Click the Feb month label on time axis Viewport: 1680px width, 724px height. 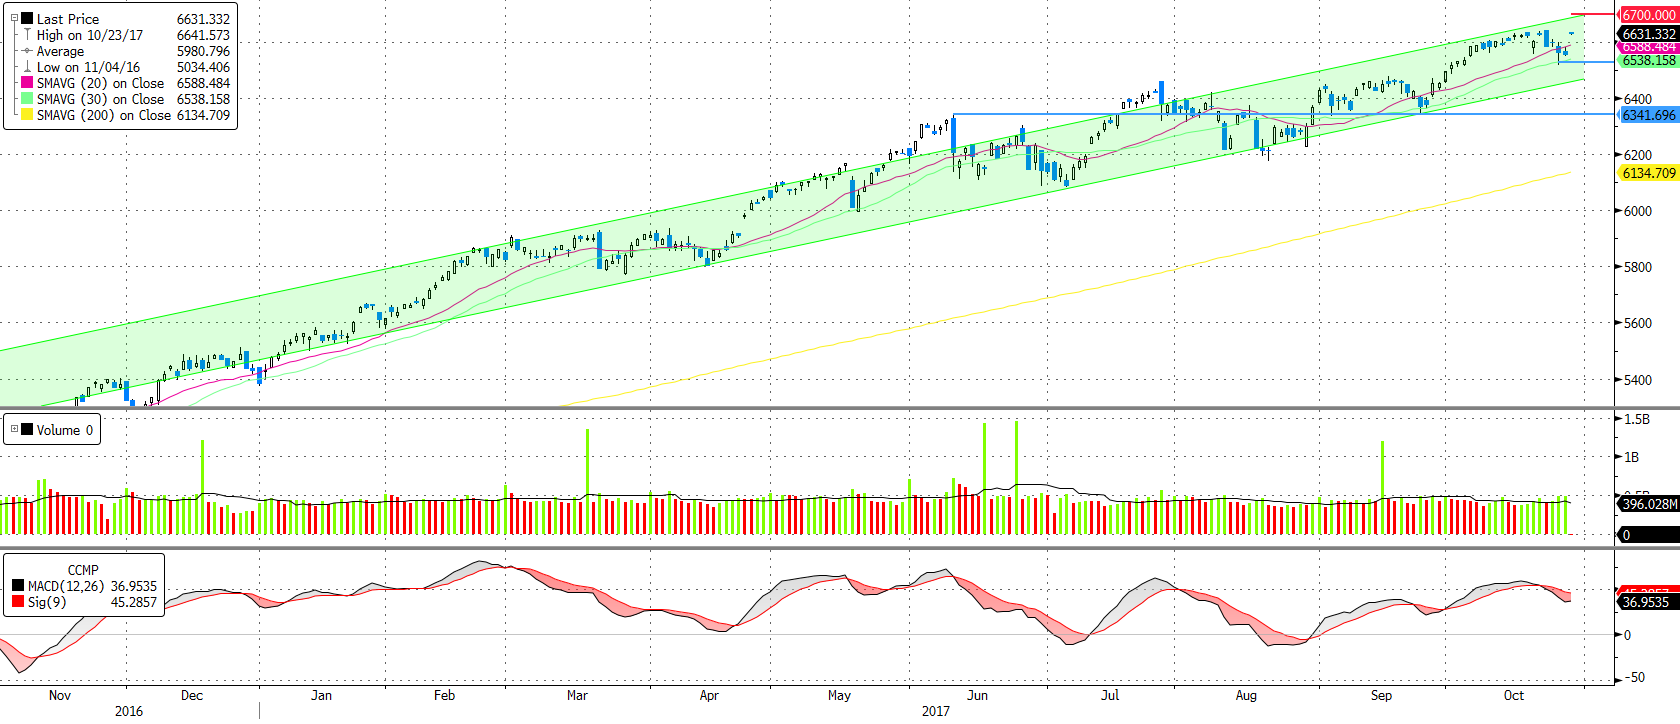[444, 695]
